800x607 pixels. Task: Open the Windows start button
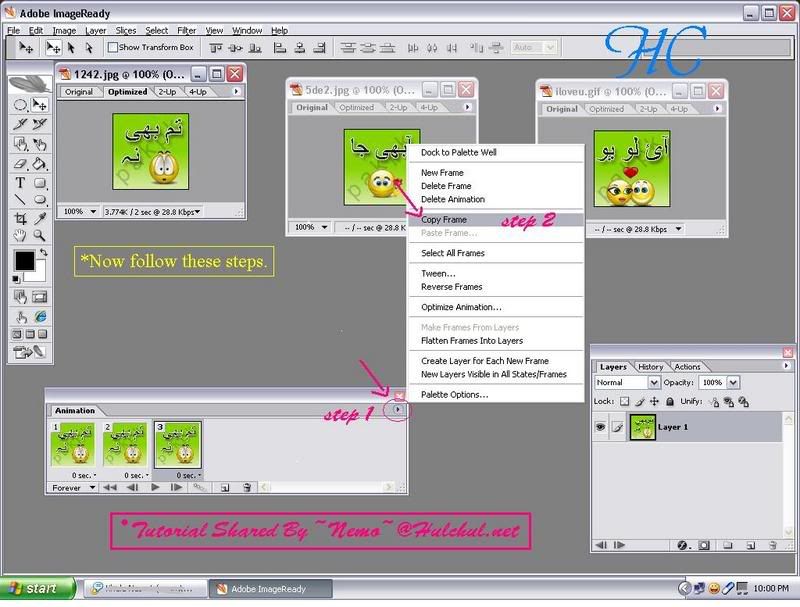tap(37, 589)
